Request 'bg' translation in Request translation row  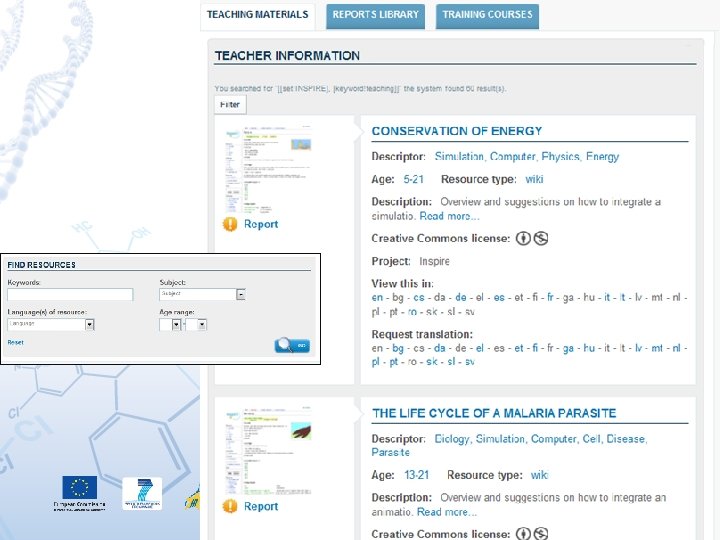click(398, 348)
